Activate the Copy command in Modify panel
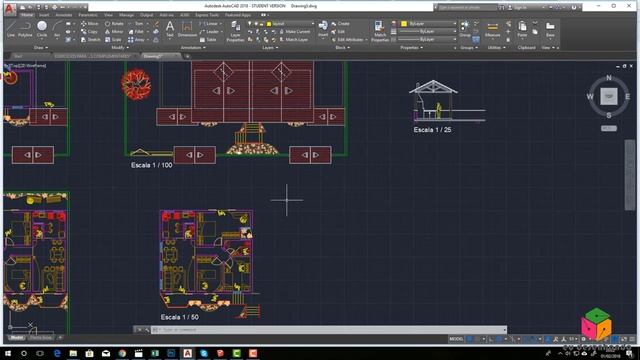Screen dimensions: 640x360 click(89, 31)
